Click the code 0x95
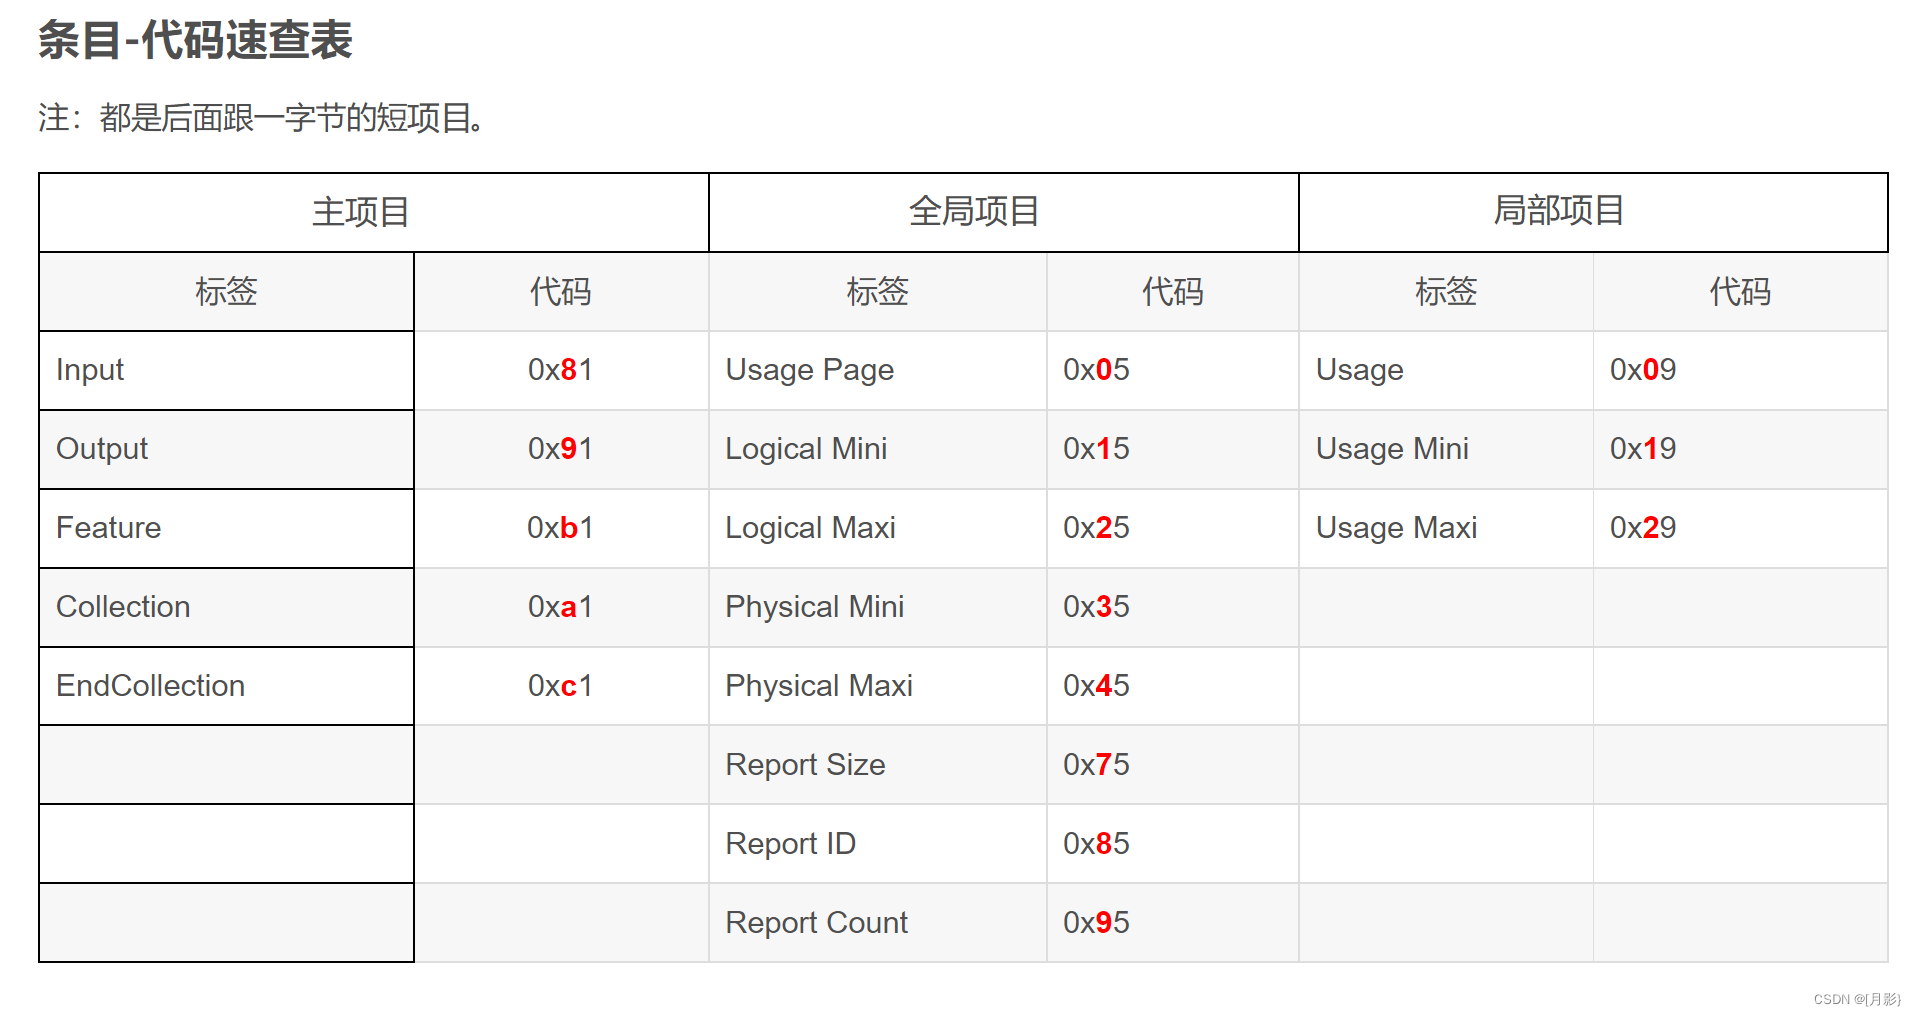The height and width of the screenshot is (1016, 1916). click(1096, 923)
